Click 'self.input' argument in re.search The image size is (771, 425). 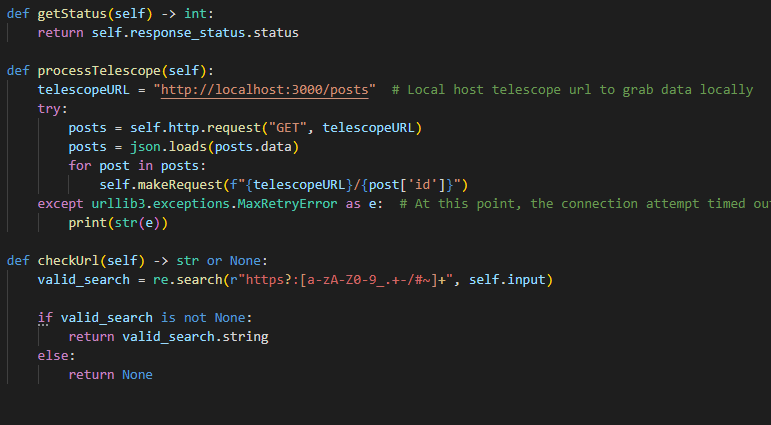click(507, 280)
